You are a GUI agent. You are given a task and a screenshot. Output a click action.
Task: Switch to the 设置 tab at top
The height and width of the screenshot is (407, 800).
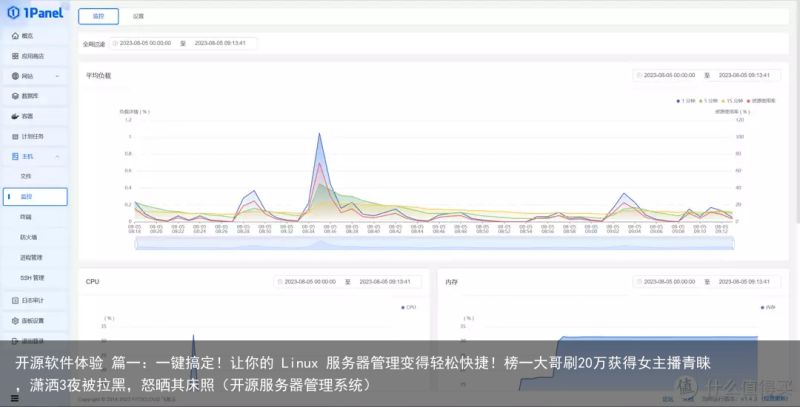(138, 16)
